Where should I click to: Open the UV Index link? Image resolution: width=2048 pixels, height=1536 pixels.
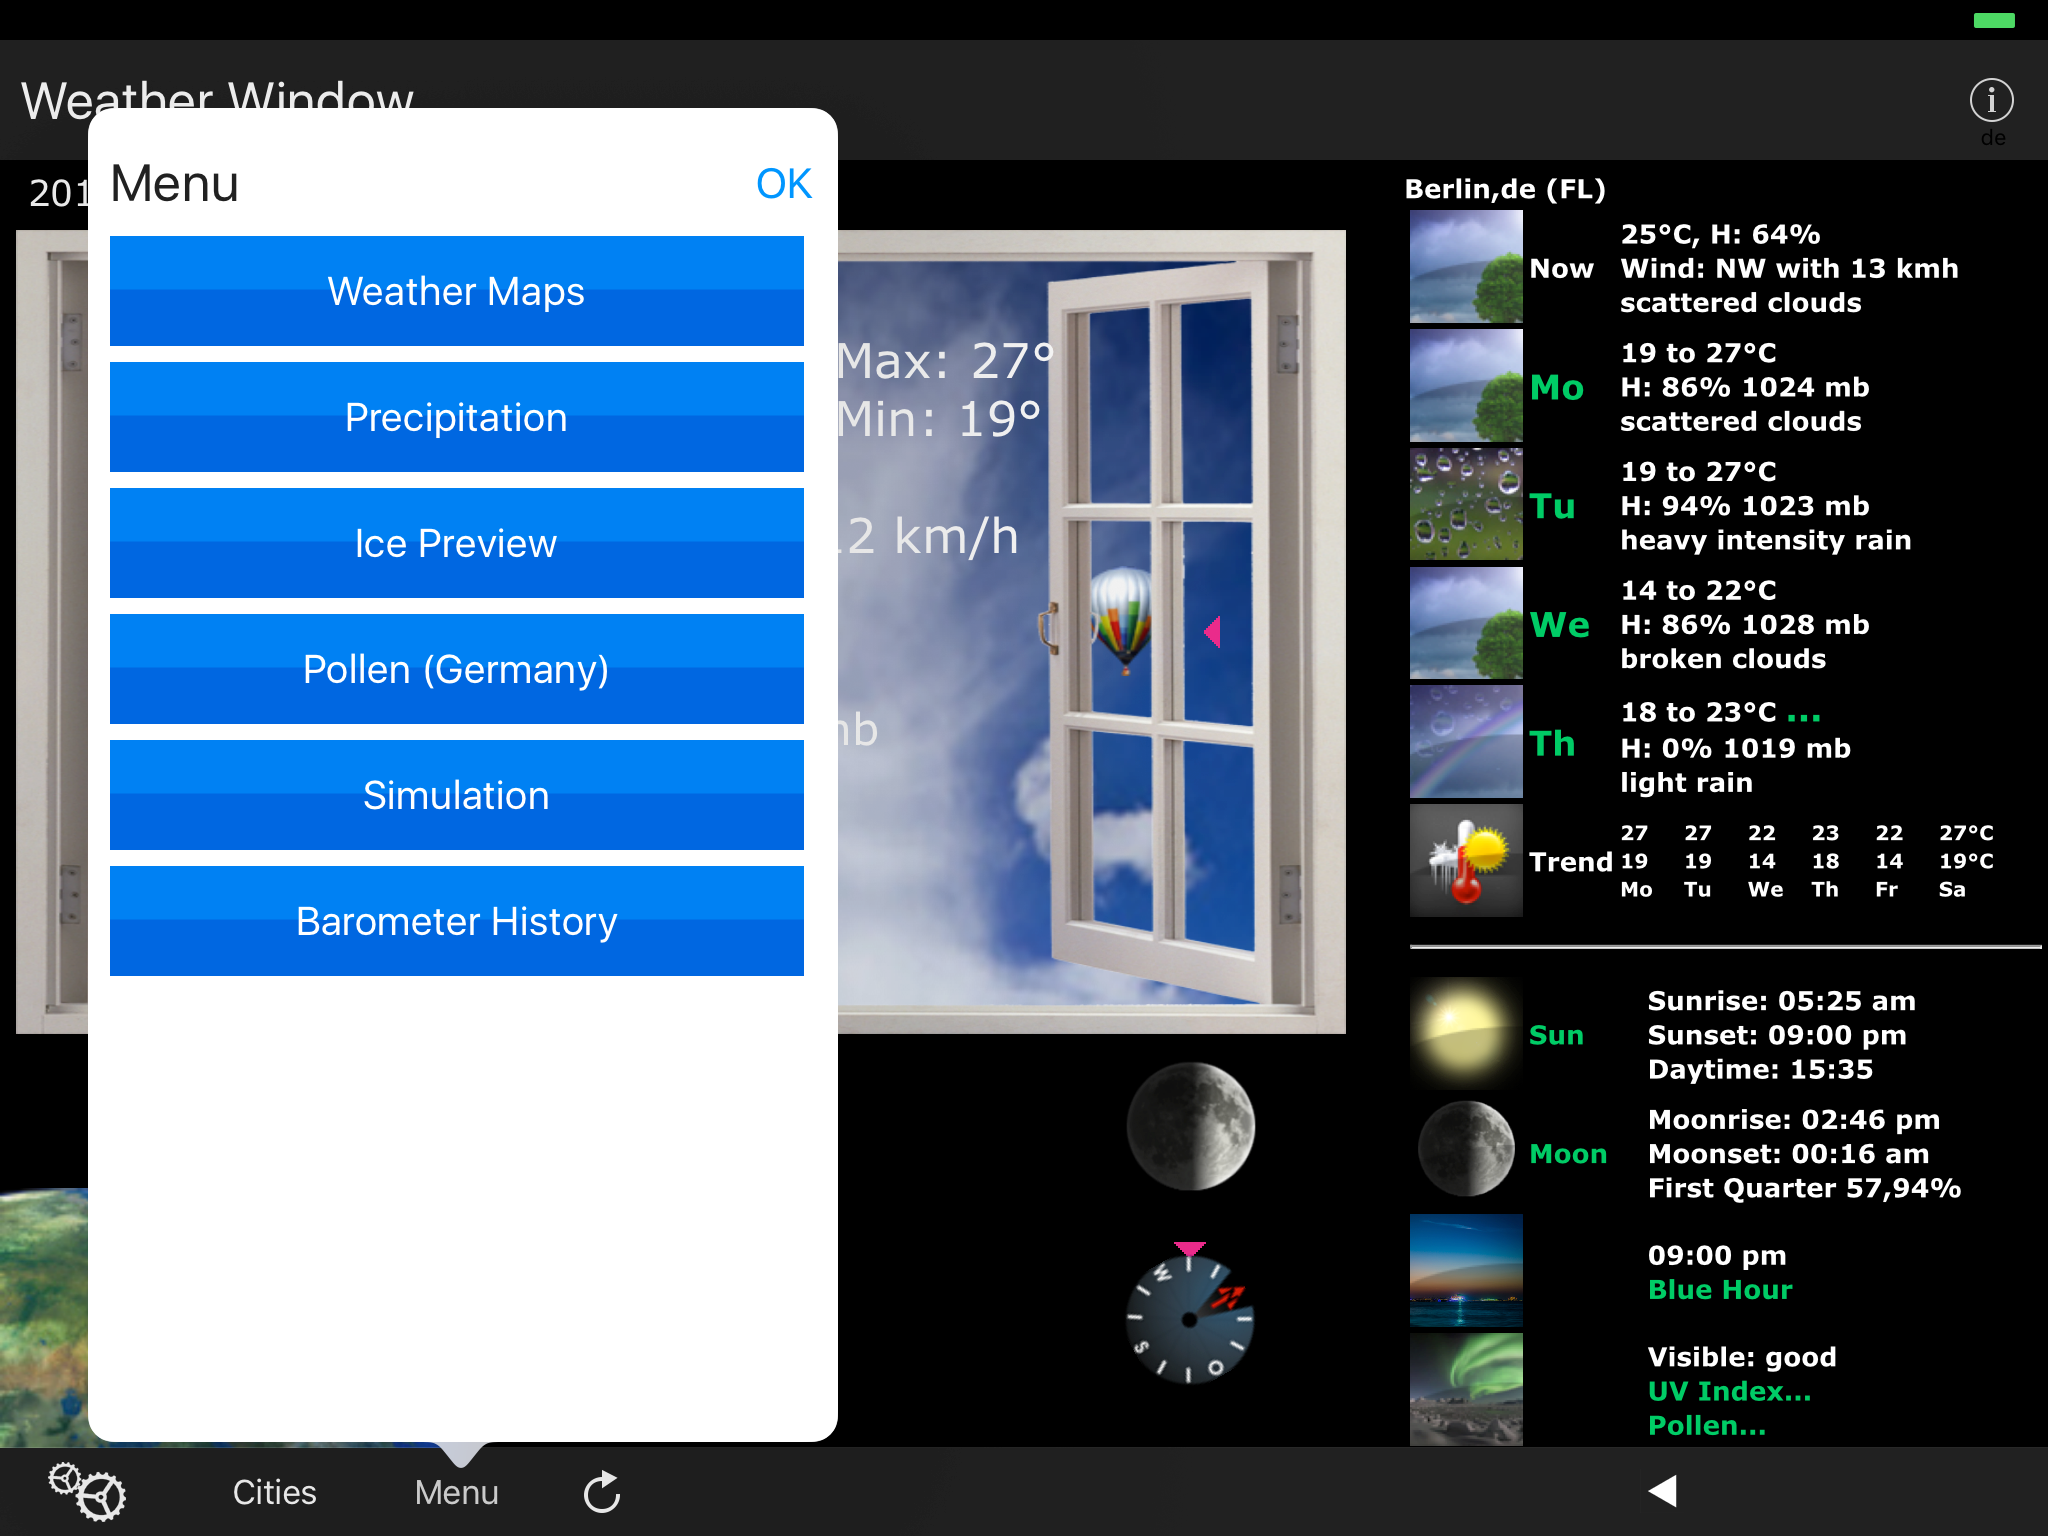tap(1729, 1391)
